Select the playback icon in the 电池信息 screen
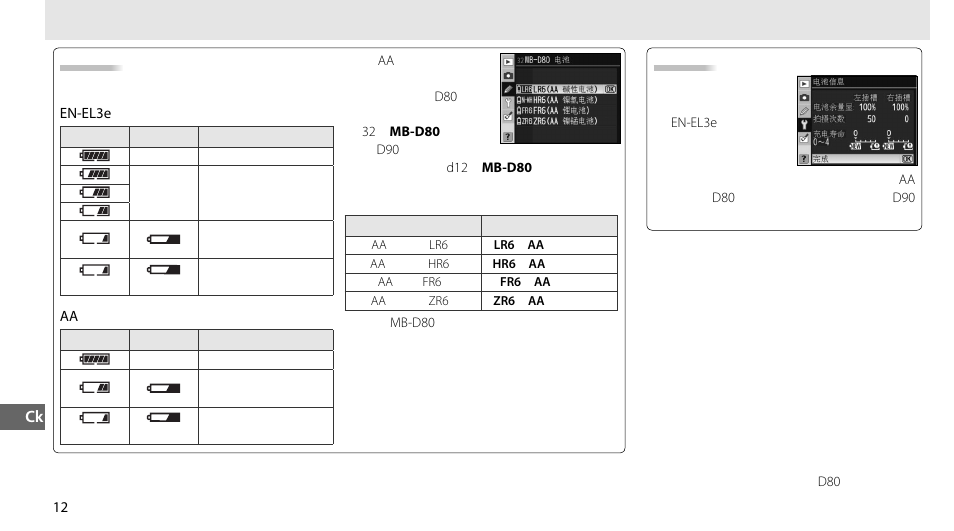The width and height of the screenshot is (954, 531). click(x=804, y=83)
